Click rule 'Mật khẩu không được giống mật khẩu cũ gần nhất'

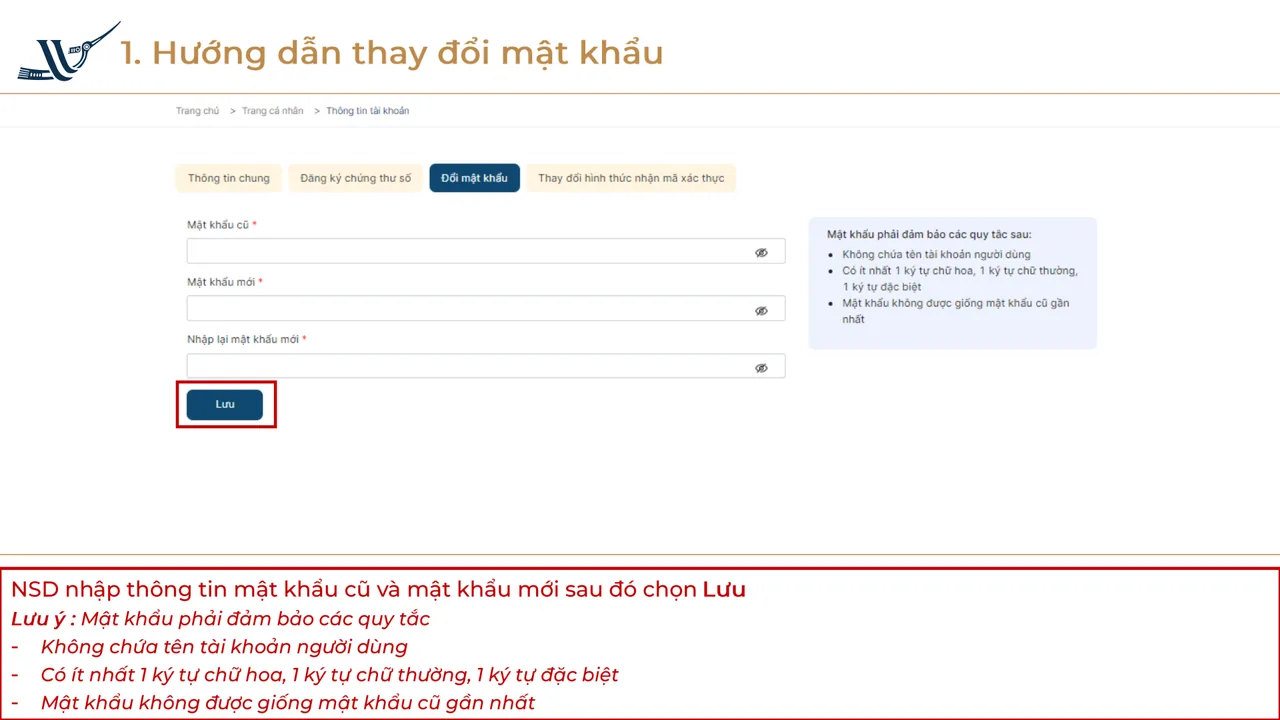955,311
